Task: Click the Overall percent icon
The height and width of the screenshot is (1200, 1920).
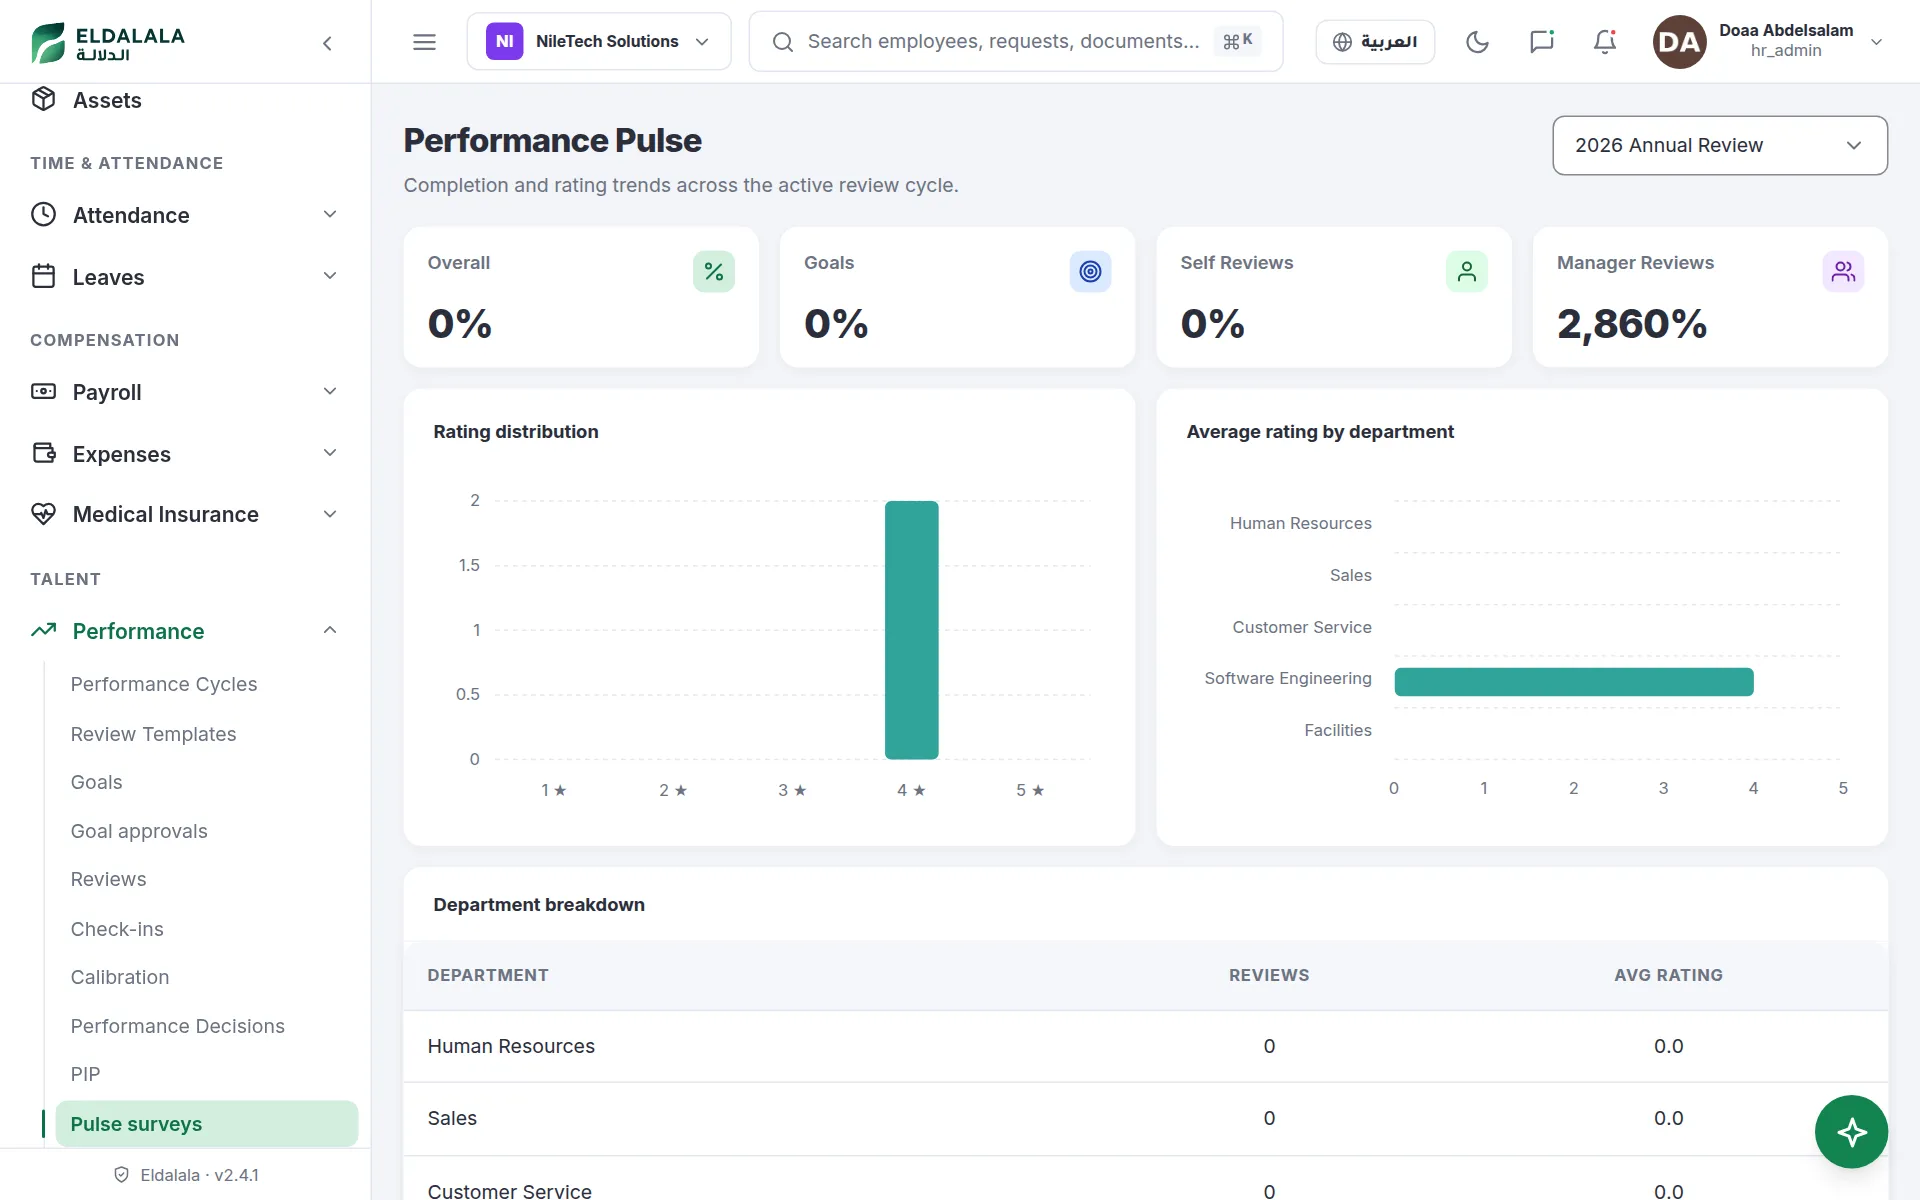Action: (714, 272)
